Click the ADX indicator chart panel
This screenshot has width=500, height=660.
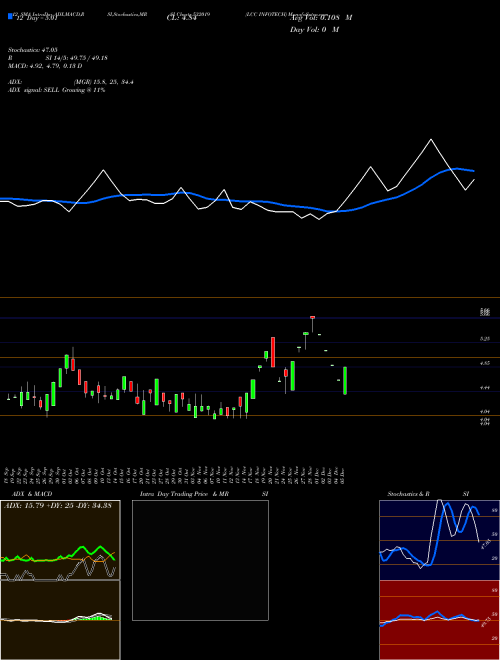coord(60,540)
